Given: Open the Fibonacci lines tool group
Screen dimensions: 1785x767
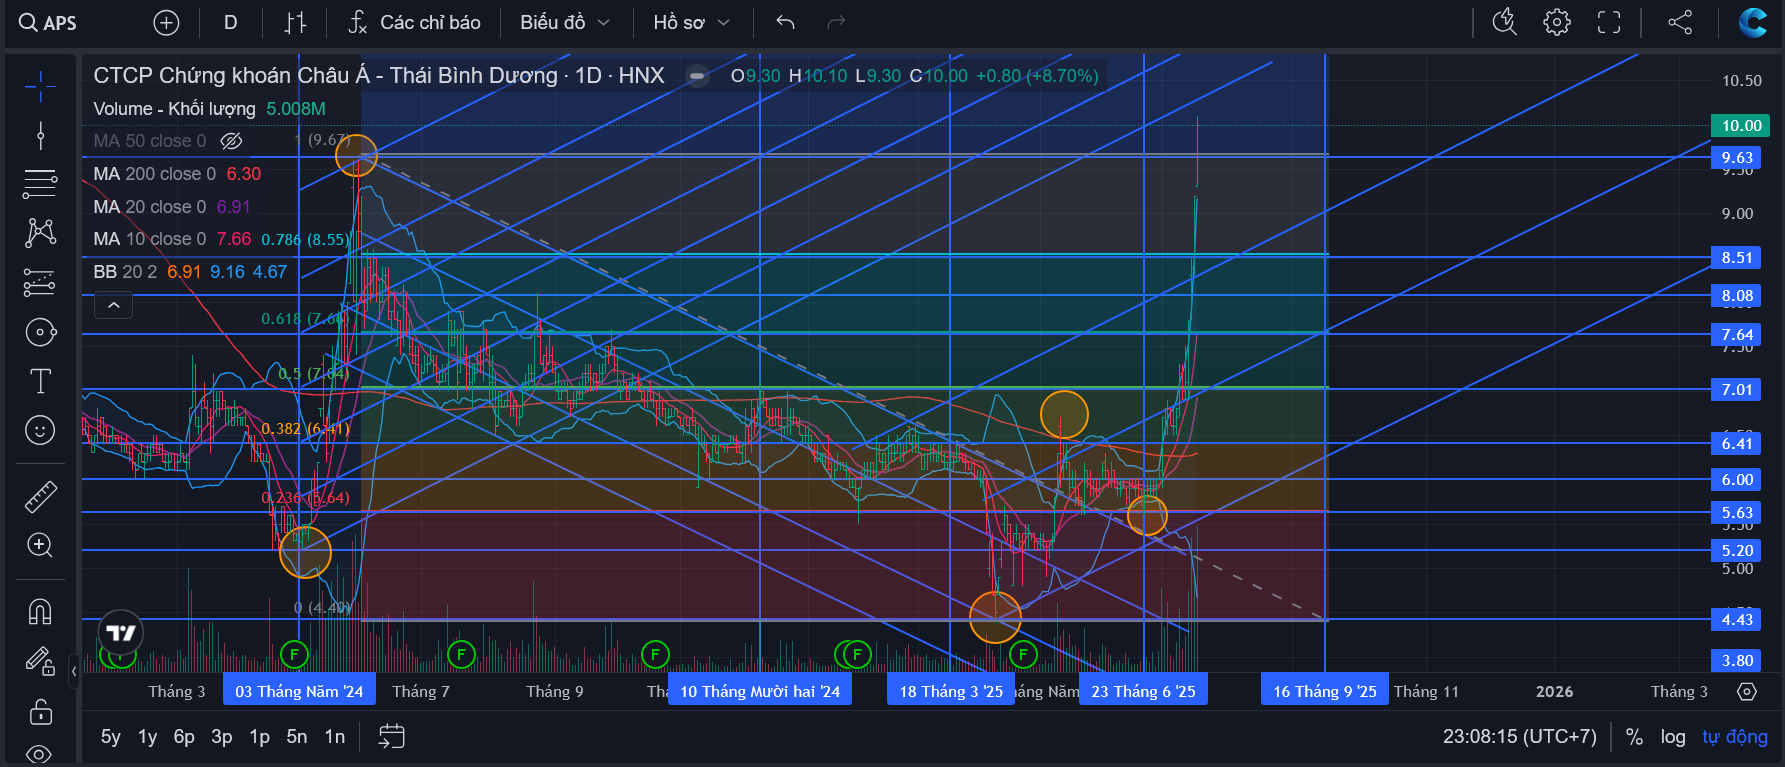Looking at the screenshot, I should (x=40, y=184).
